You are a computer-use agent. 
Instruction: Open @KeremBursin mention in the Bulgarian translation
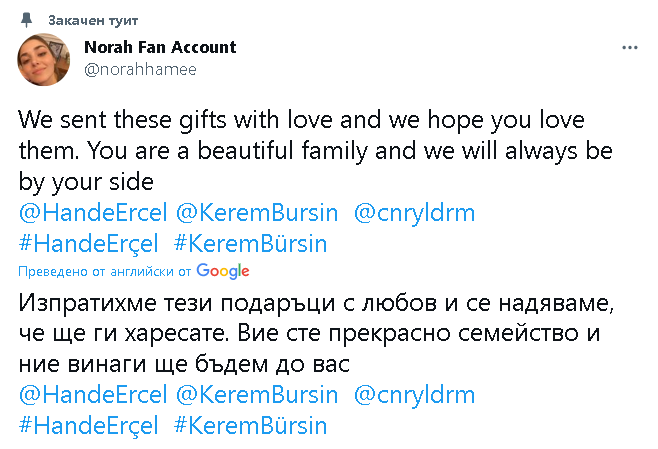pyautogui.click(x=257, y=394)
